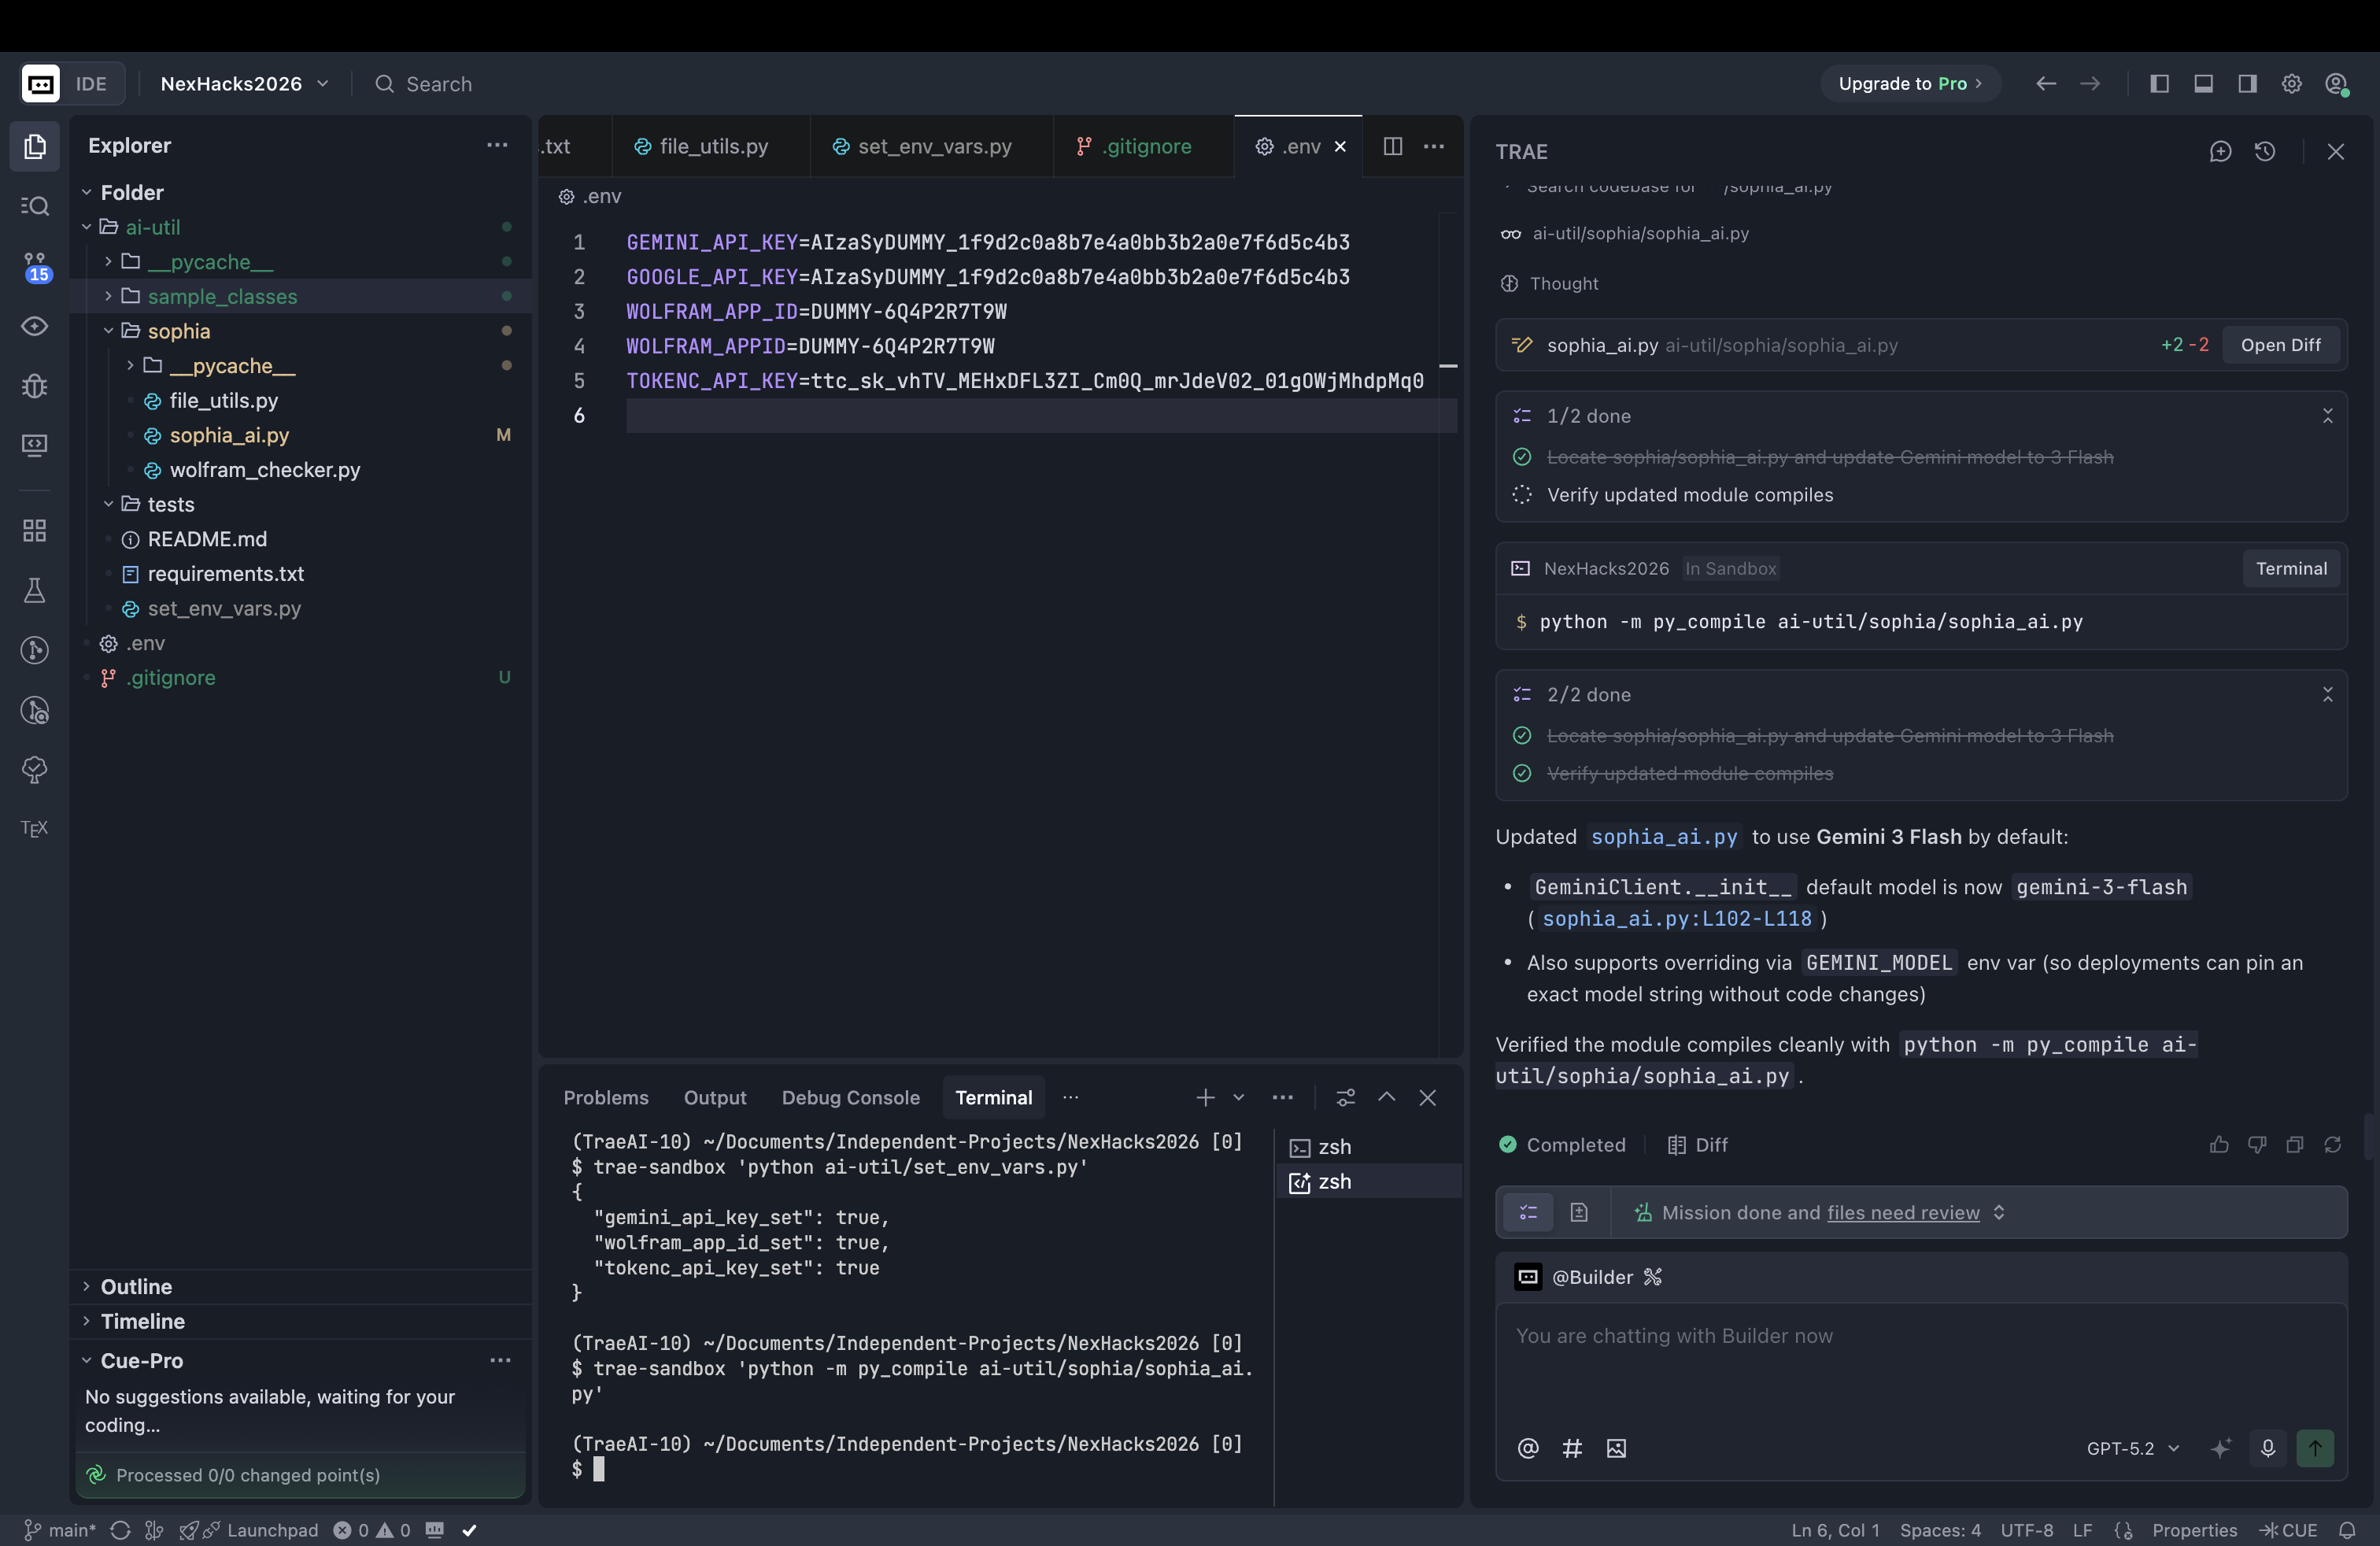Click add image icon in chat input
This screenshot has height=1546, width=2380.
coord(1616,1448)
